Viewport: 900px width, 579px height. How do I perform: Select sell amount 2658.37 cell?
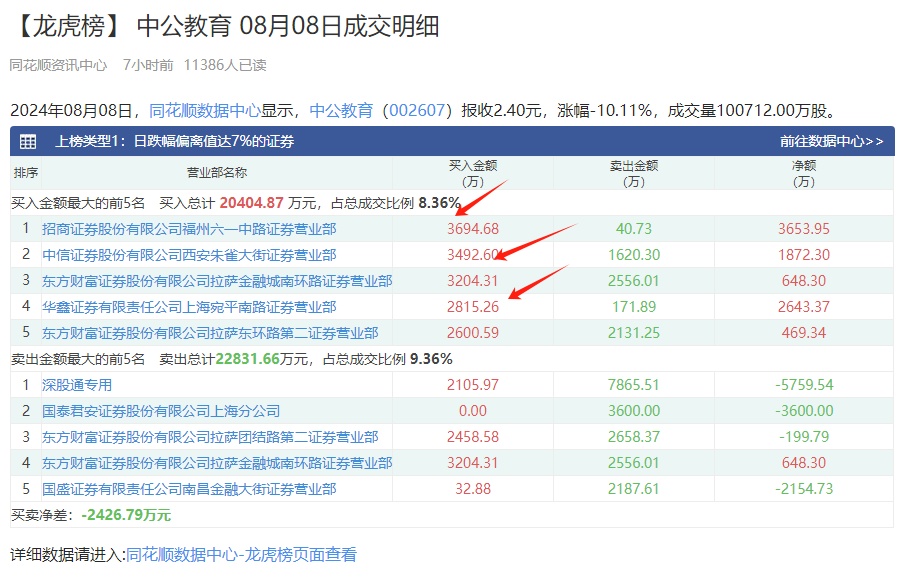click(634, 437)
